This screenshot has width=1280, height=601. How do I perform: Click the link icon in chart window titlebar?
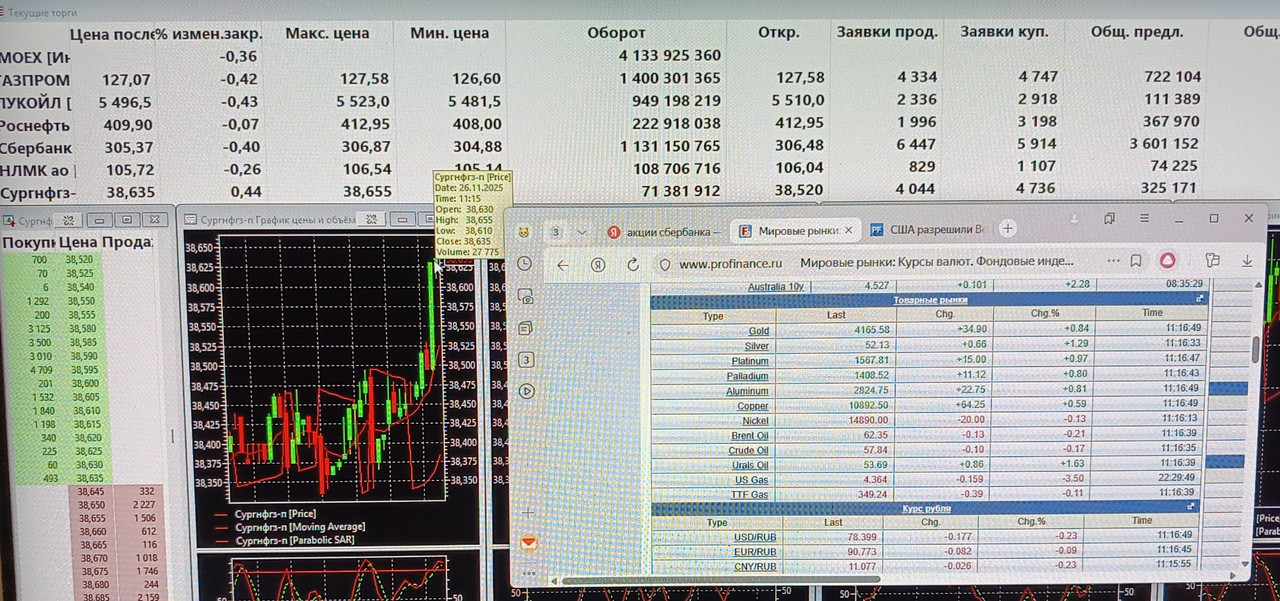click(x=371, y=218)
